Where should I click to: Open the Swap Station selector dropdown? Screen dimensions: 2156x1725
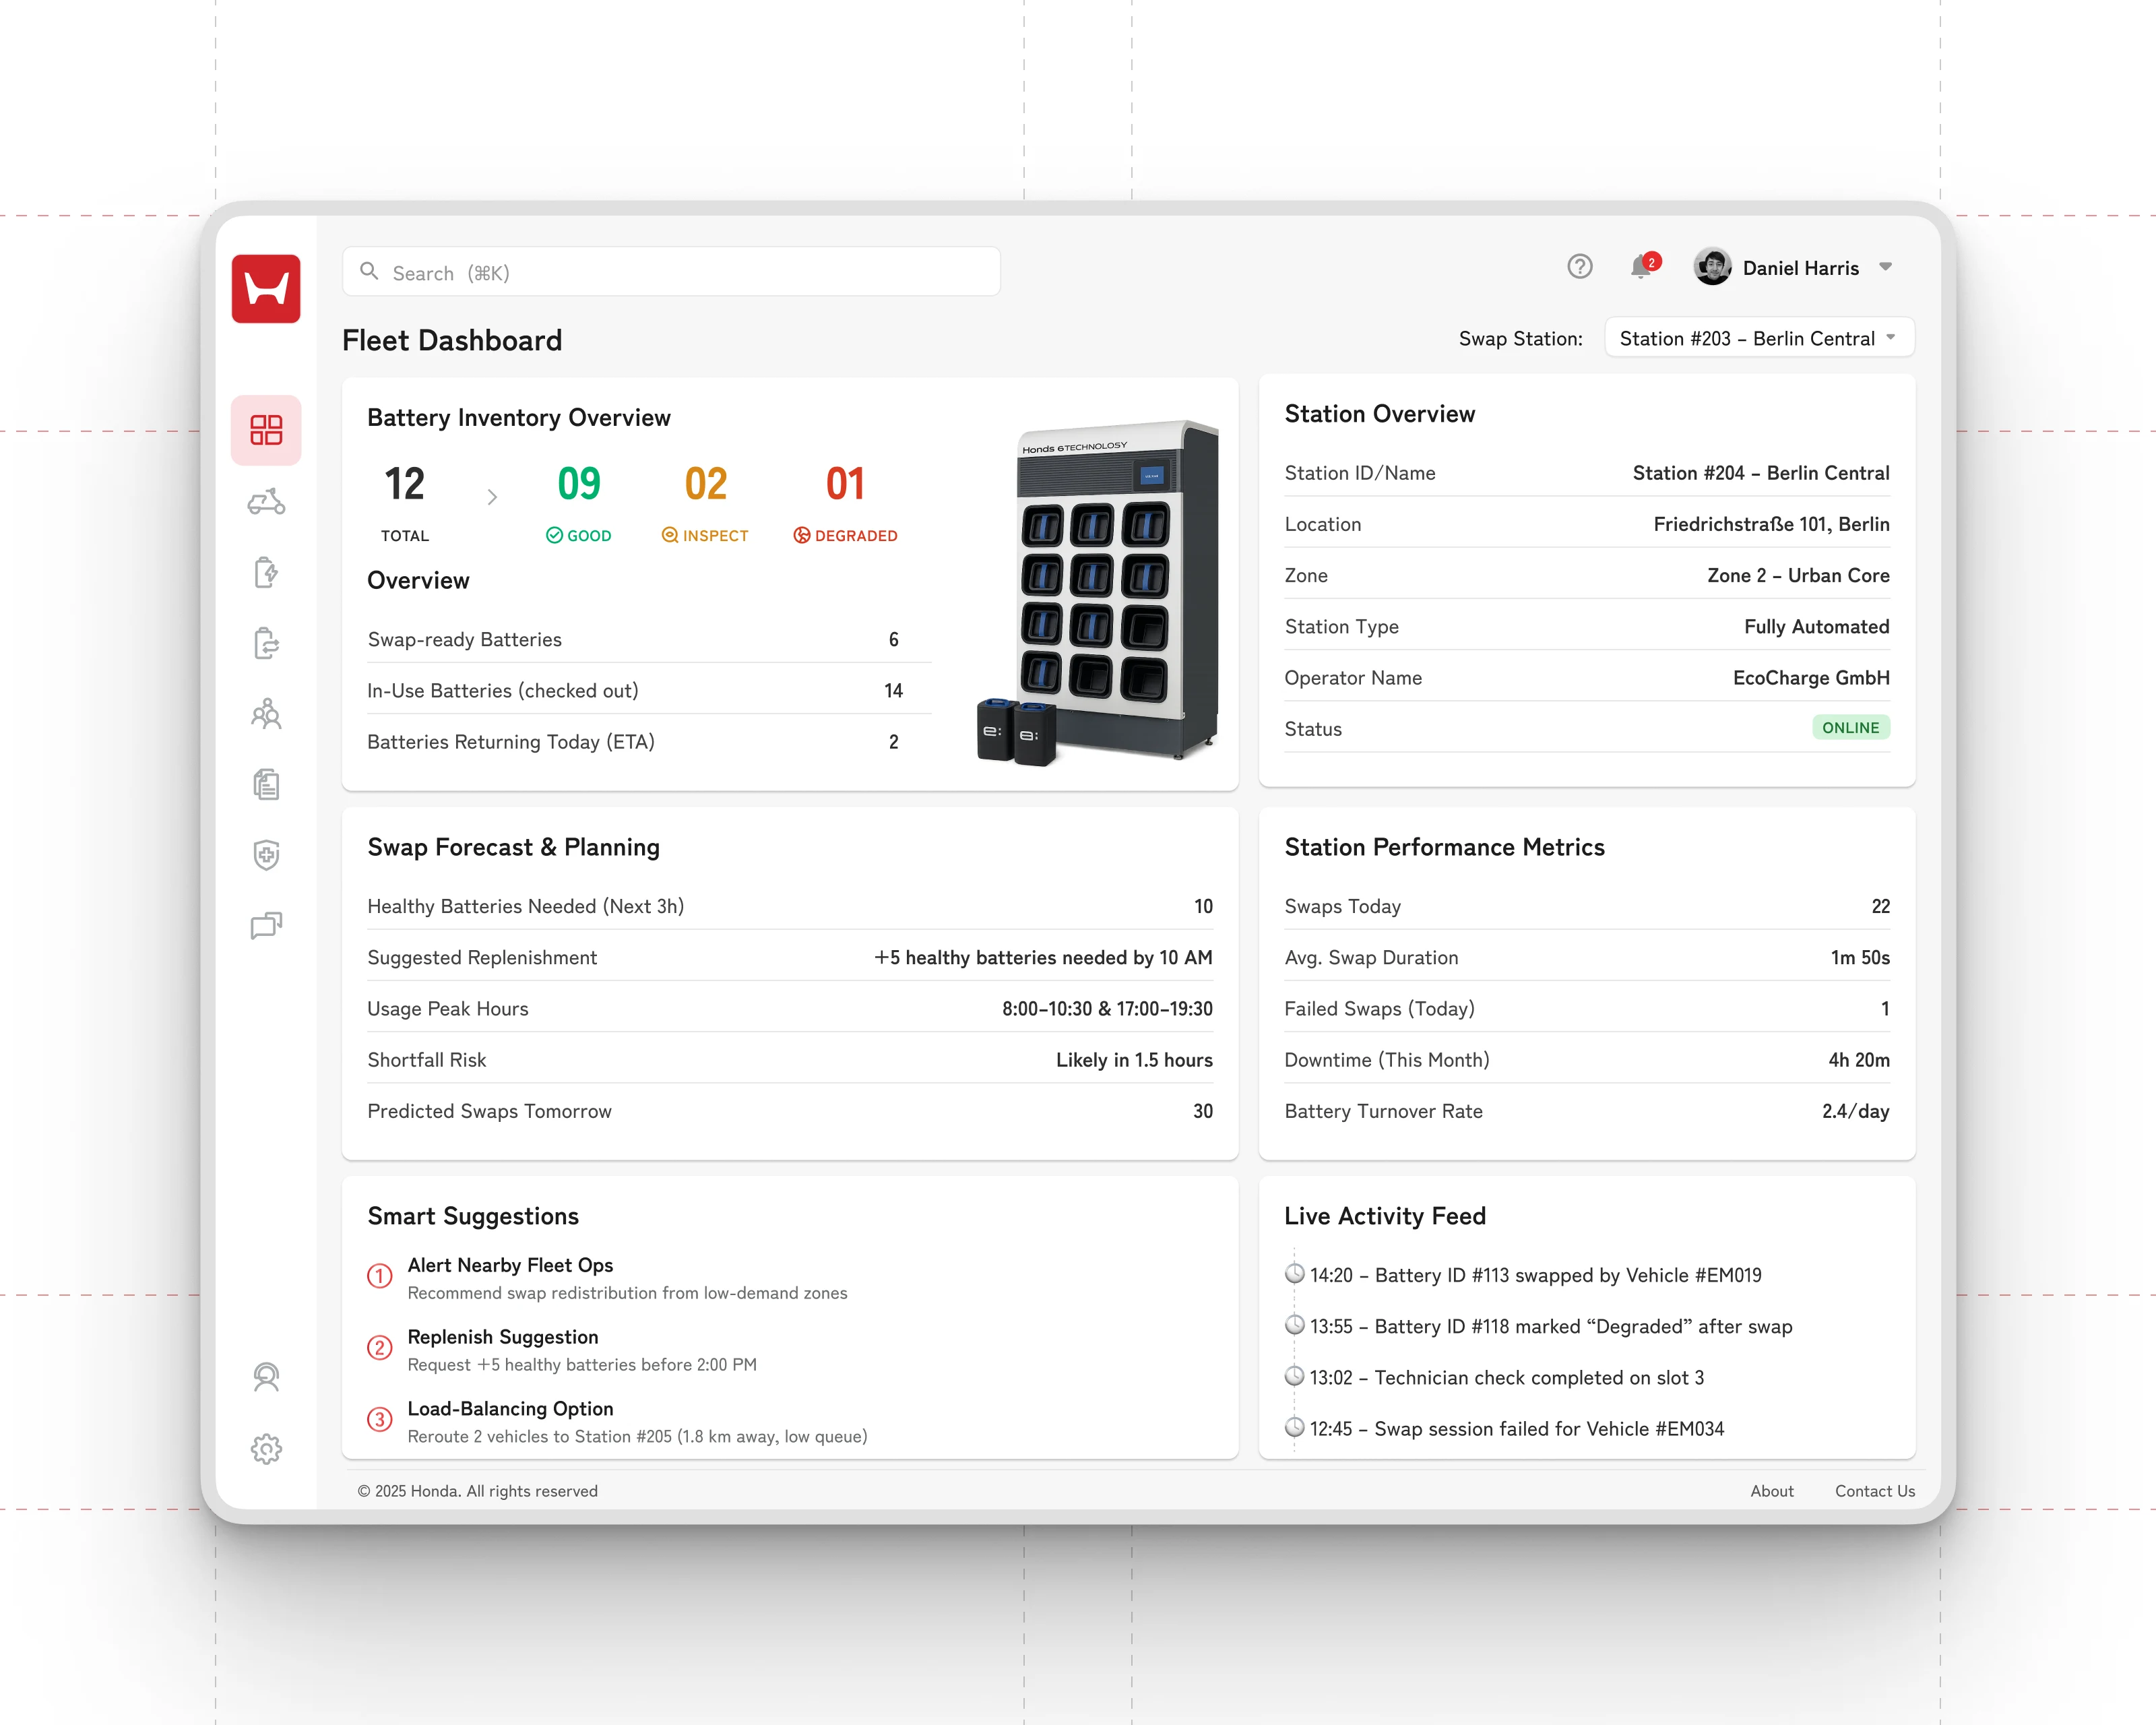pos(1758,338)
